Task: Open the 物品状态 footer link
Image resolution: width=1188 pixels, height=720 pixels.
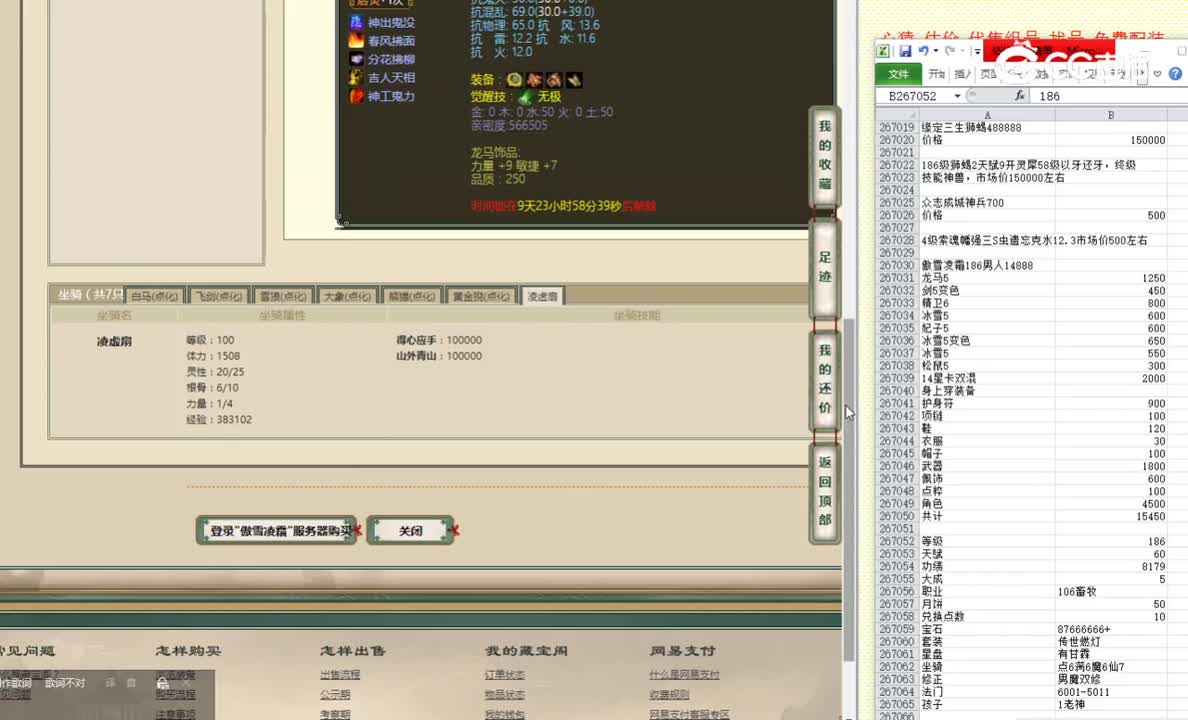Action: coord(505,694)
